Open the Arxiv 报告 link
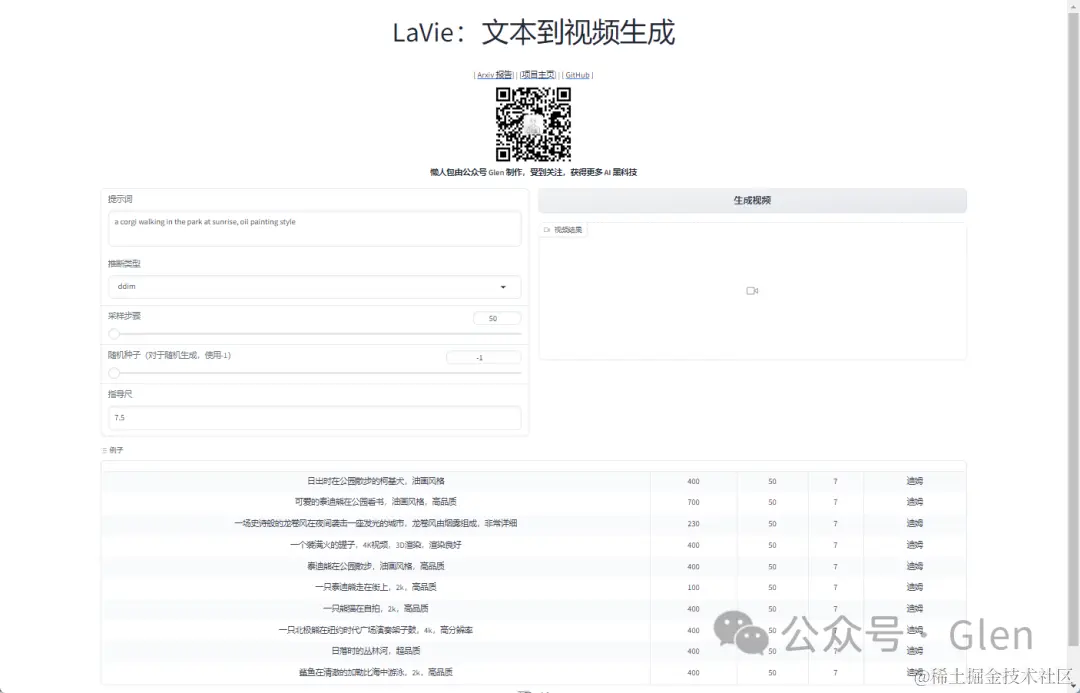The height and width of the screenshot is (693, 1080). 492,74
